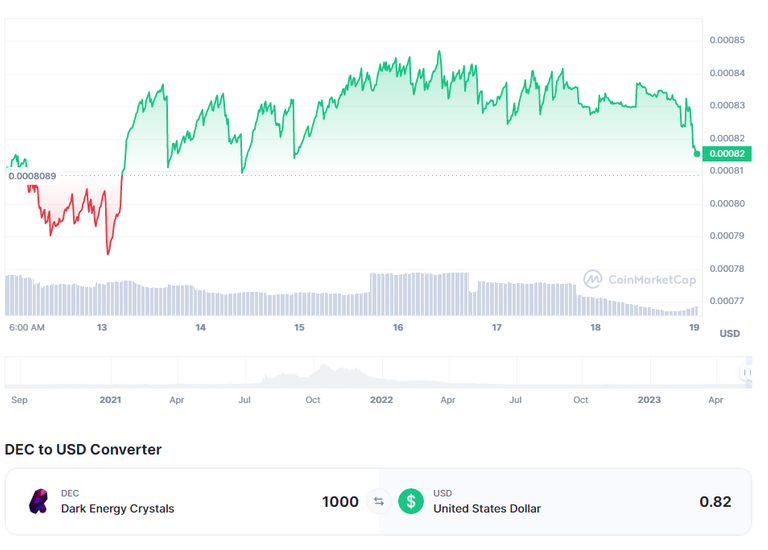Screen dimensions: 768x550
Task: Click the 1000 DEC amount input field
Action: pyautogui.click(x=340, y=502)
